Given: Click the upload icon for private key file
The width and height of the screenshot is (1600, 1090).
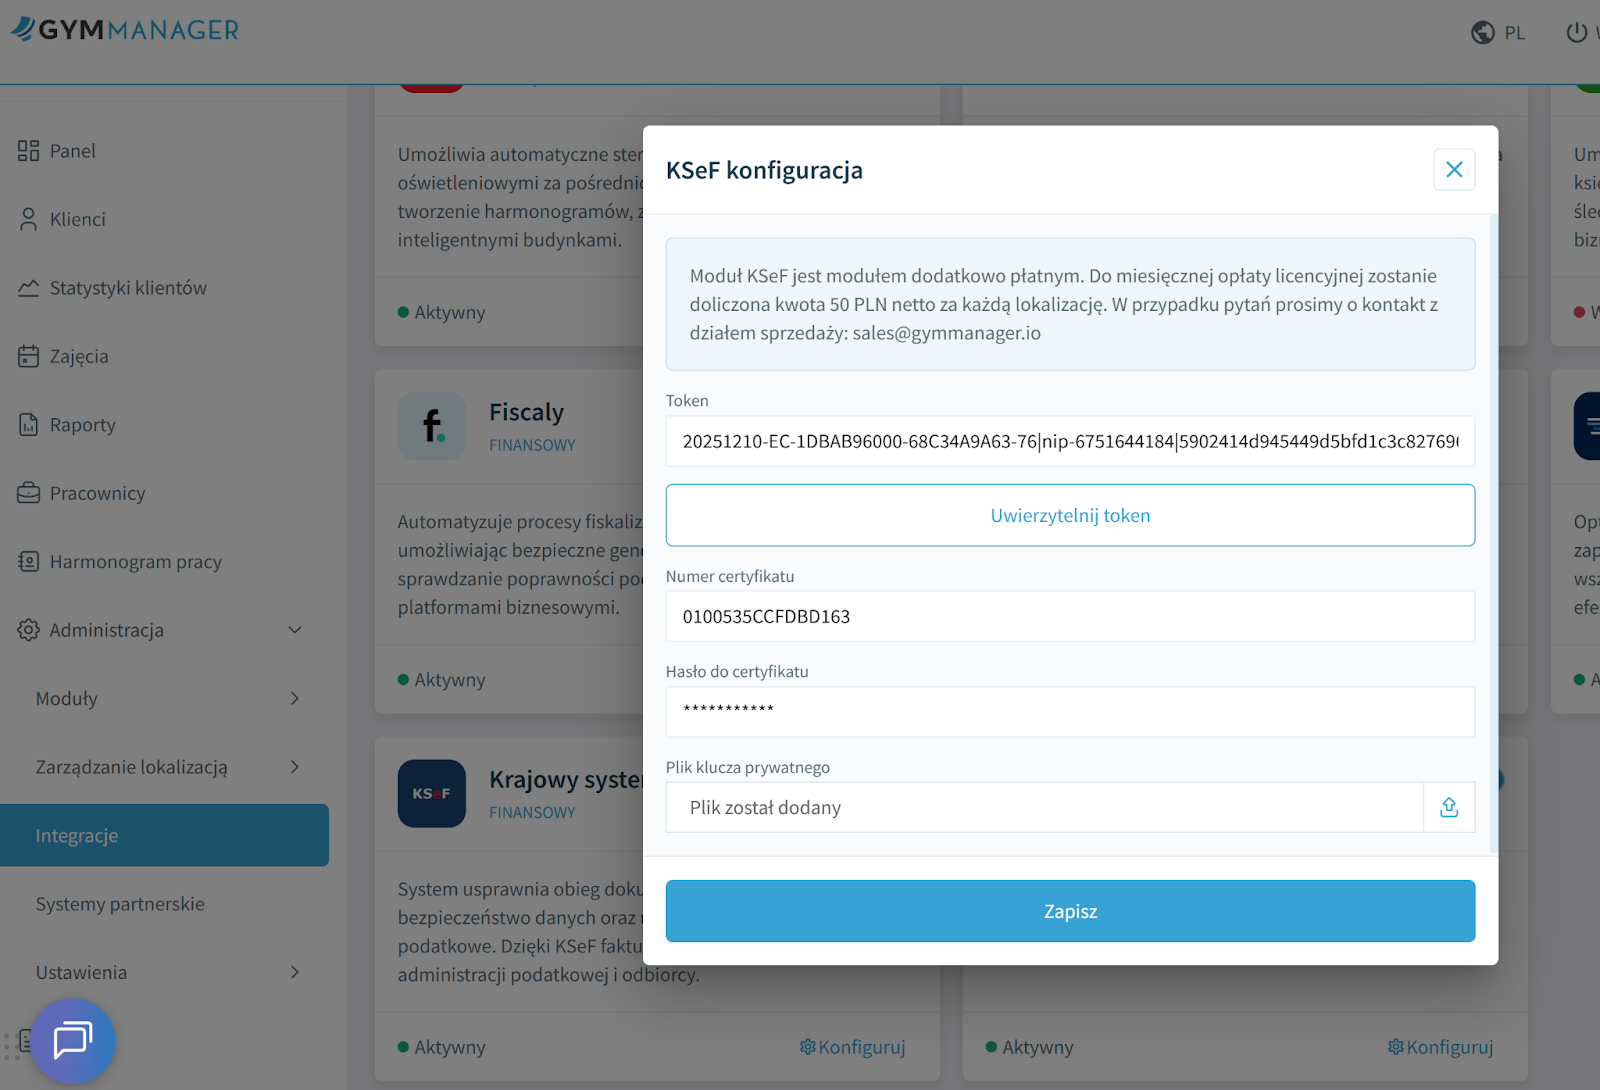Looking at the screenshot, I should pos(1448,807).
